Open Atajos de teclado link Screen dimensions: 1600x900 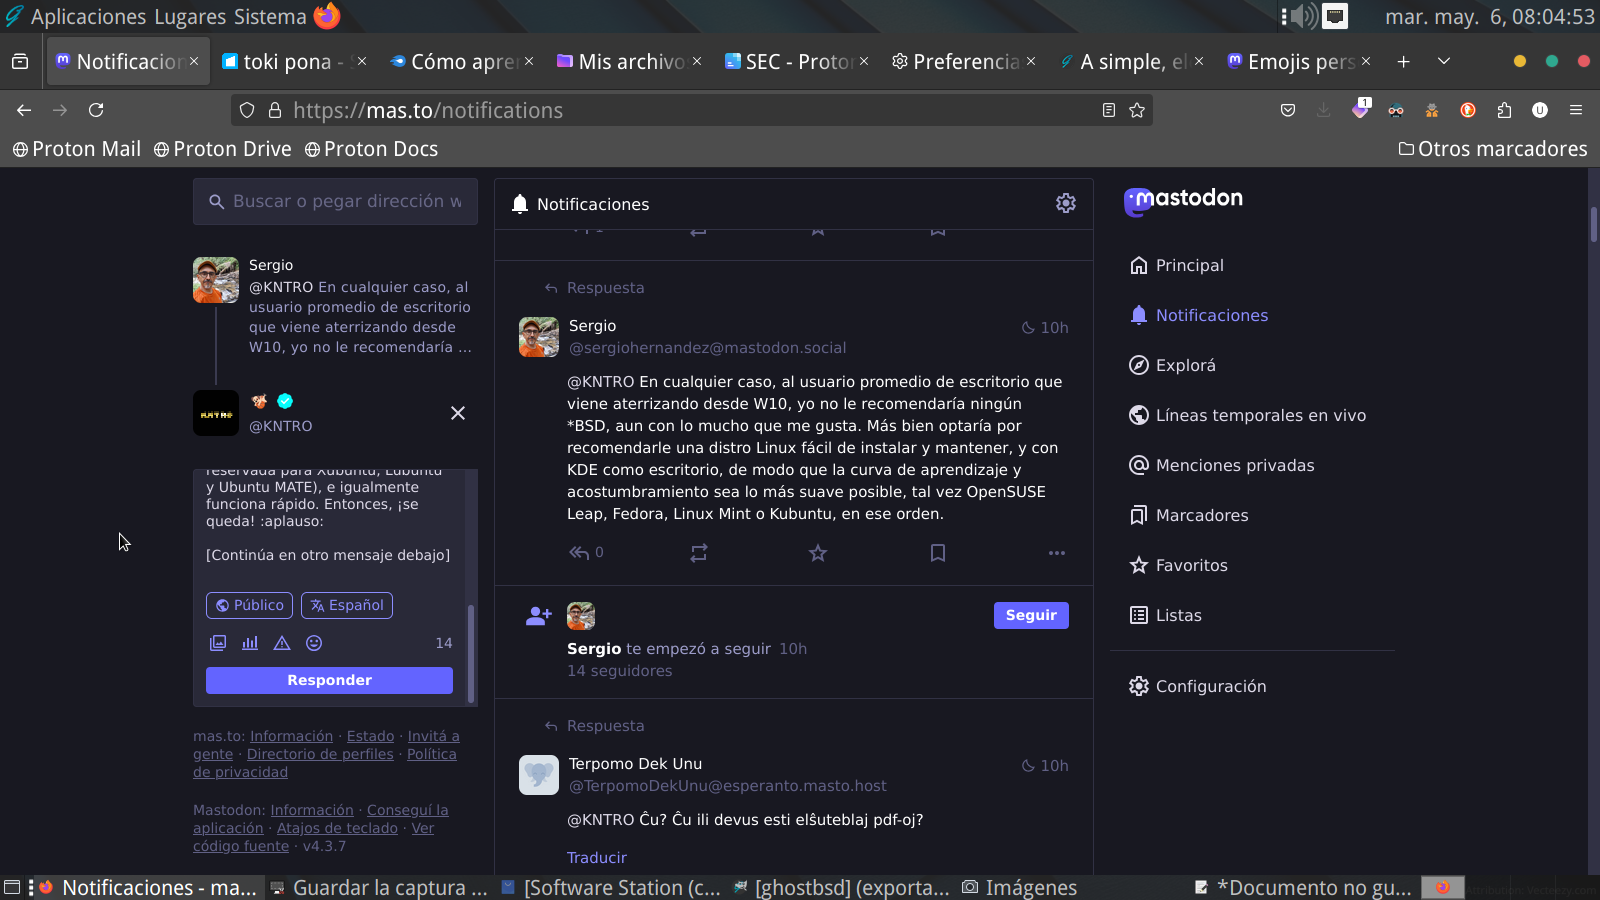click(337, 828)
